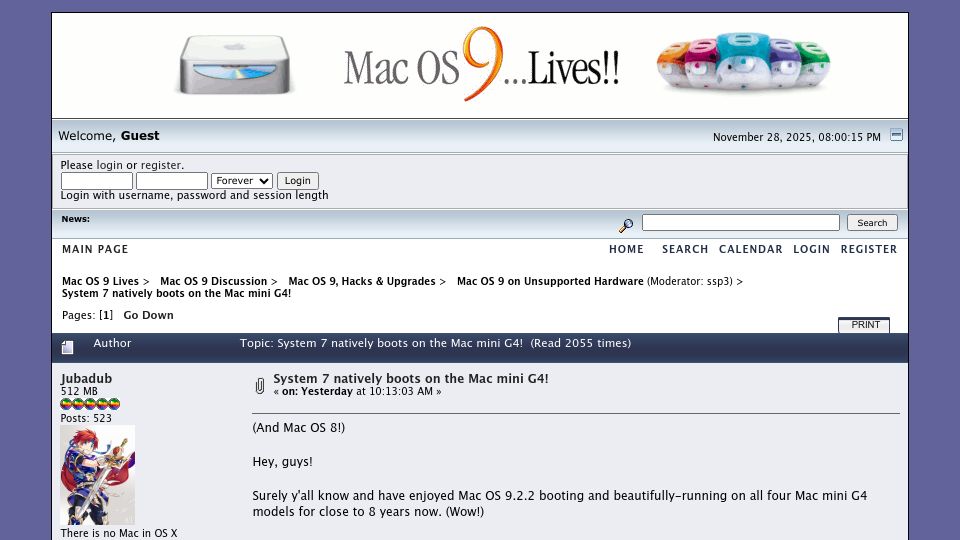Screen dimensions: 960x540
Task: Click the magnifying glass search icon
Action: click(626, 225)
